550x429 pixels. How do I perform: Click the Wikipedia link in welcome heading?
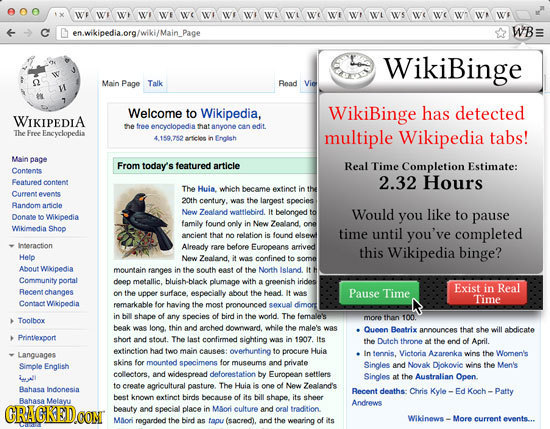pos(229,114)
